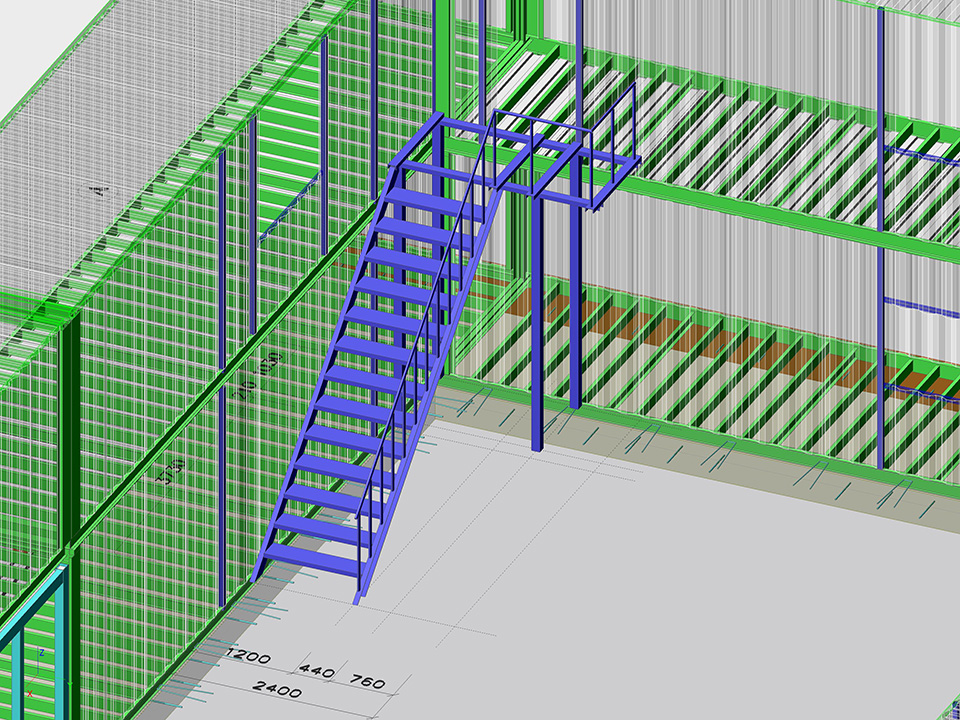Click the red X axis label
Screen dimensions: 960x720
[30, 666]
